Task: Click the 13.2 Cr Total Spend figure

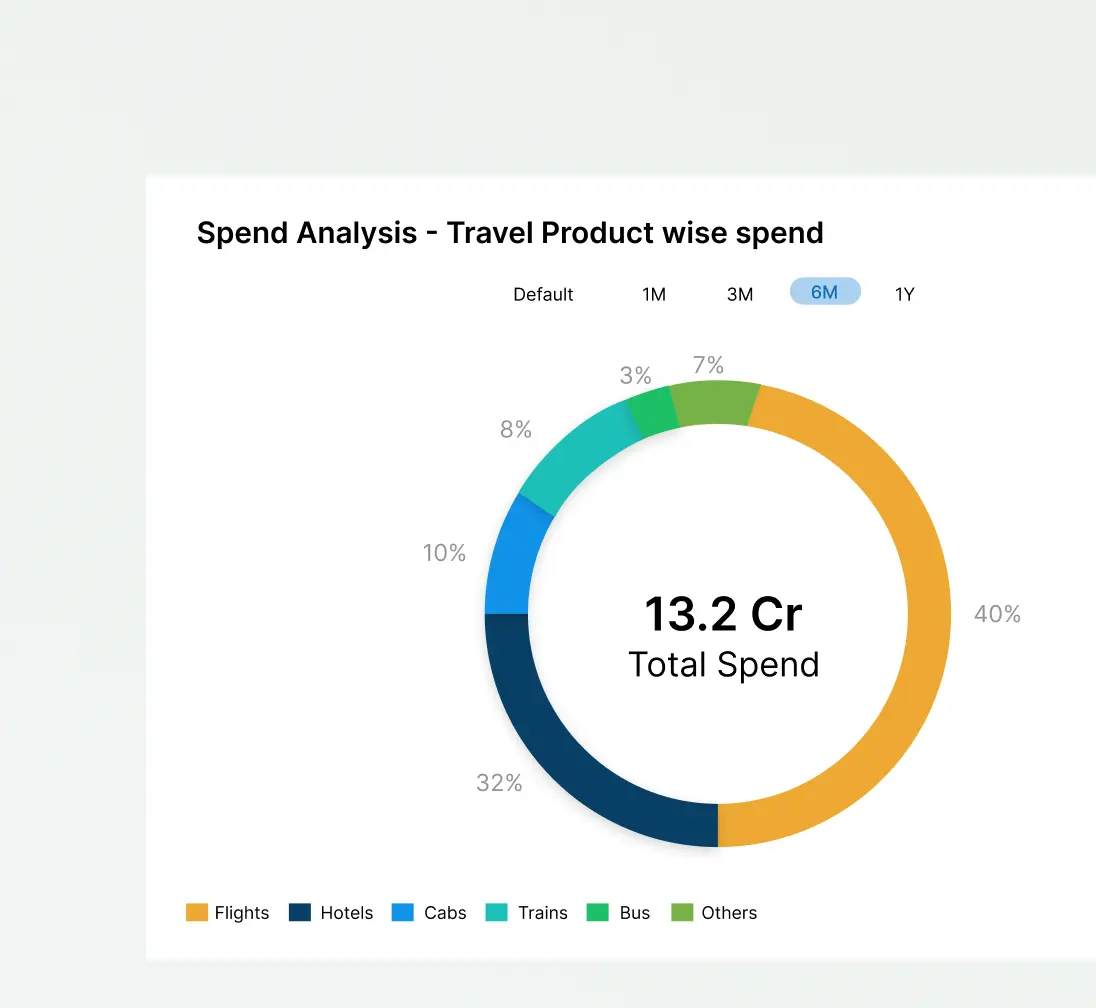Action: click(x=722, y=614)
